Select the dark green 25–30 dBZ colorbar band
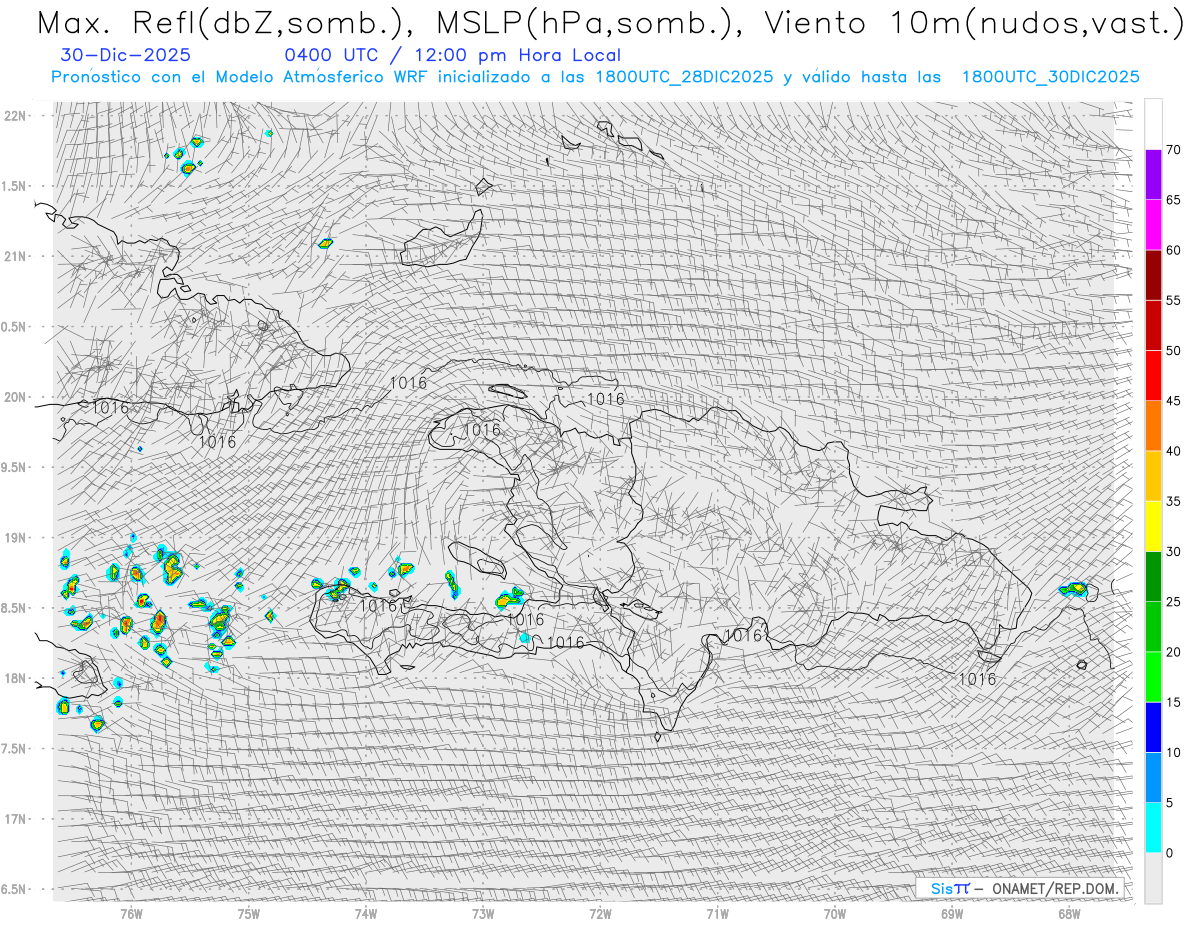Screen dimensions: 1200x927 pyautogui.click(x=1153, y=576)
